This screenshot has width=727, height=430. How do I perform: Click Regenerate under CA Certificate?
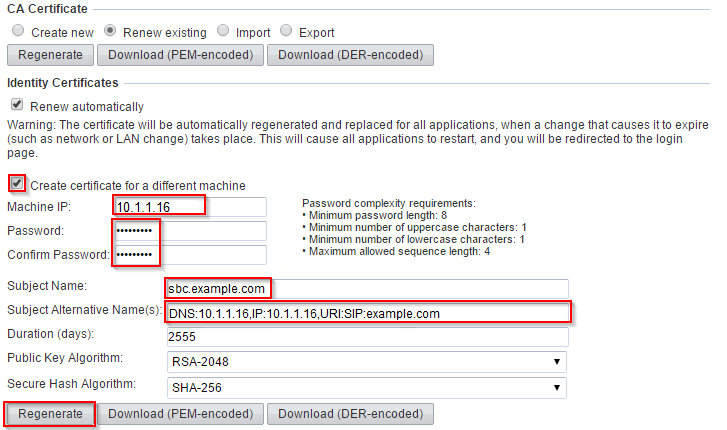pyautogui.click(x=50, y=55)
